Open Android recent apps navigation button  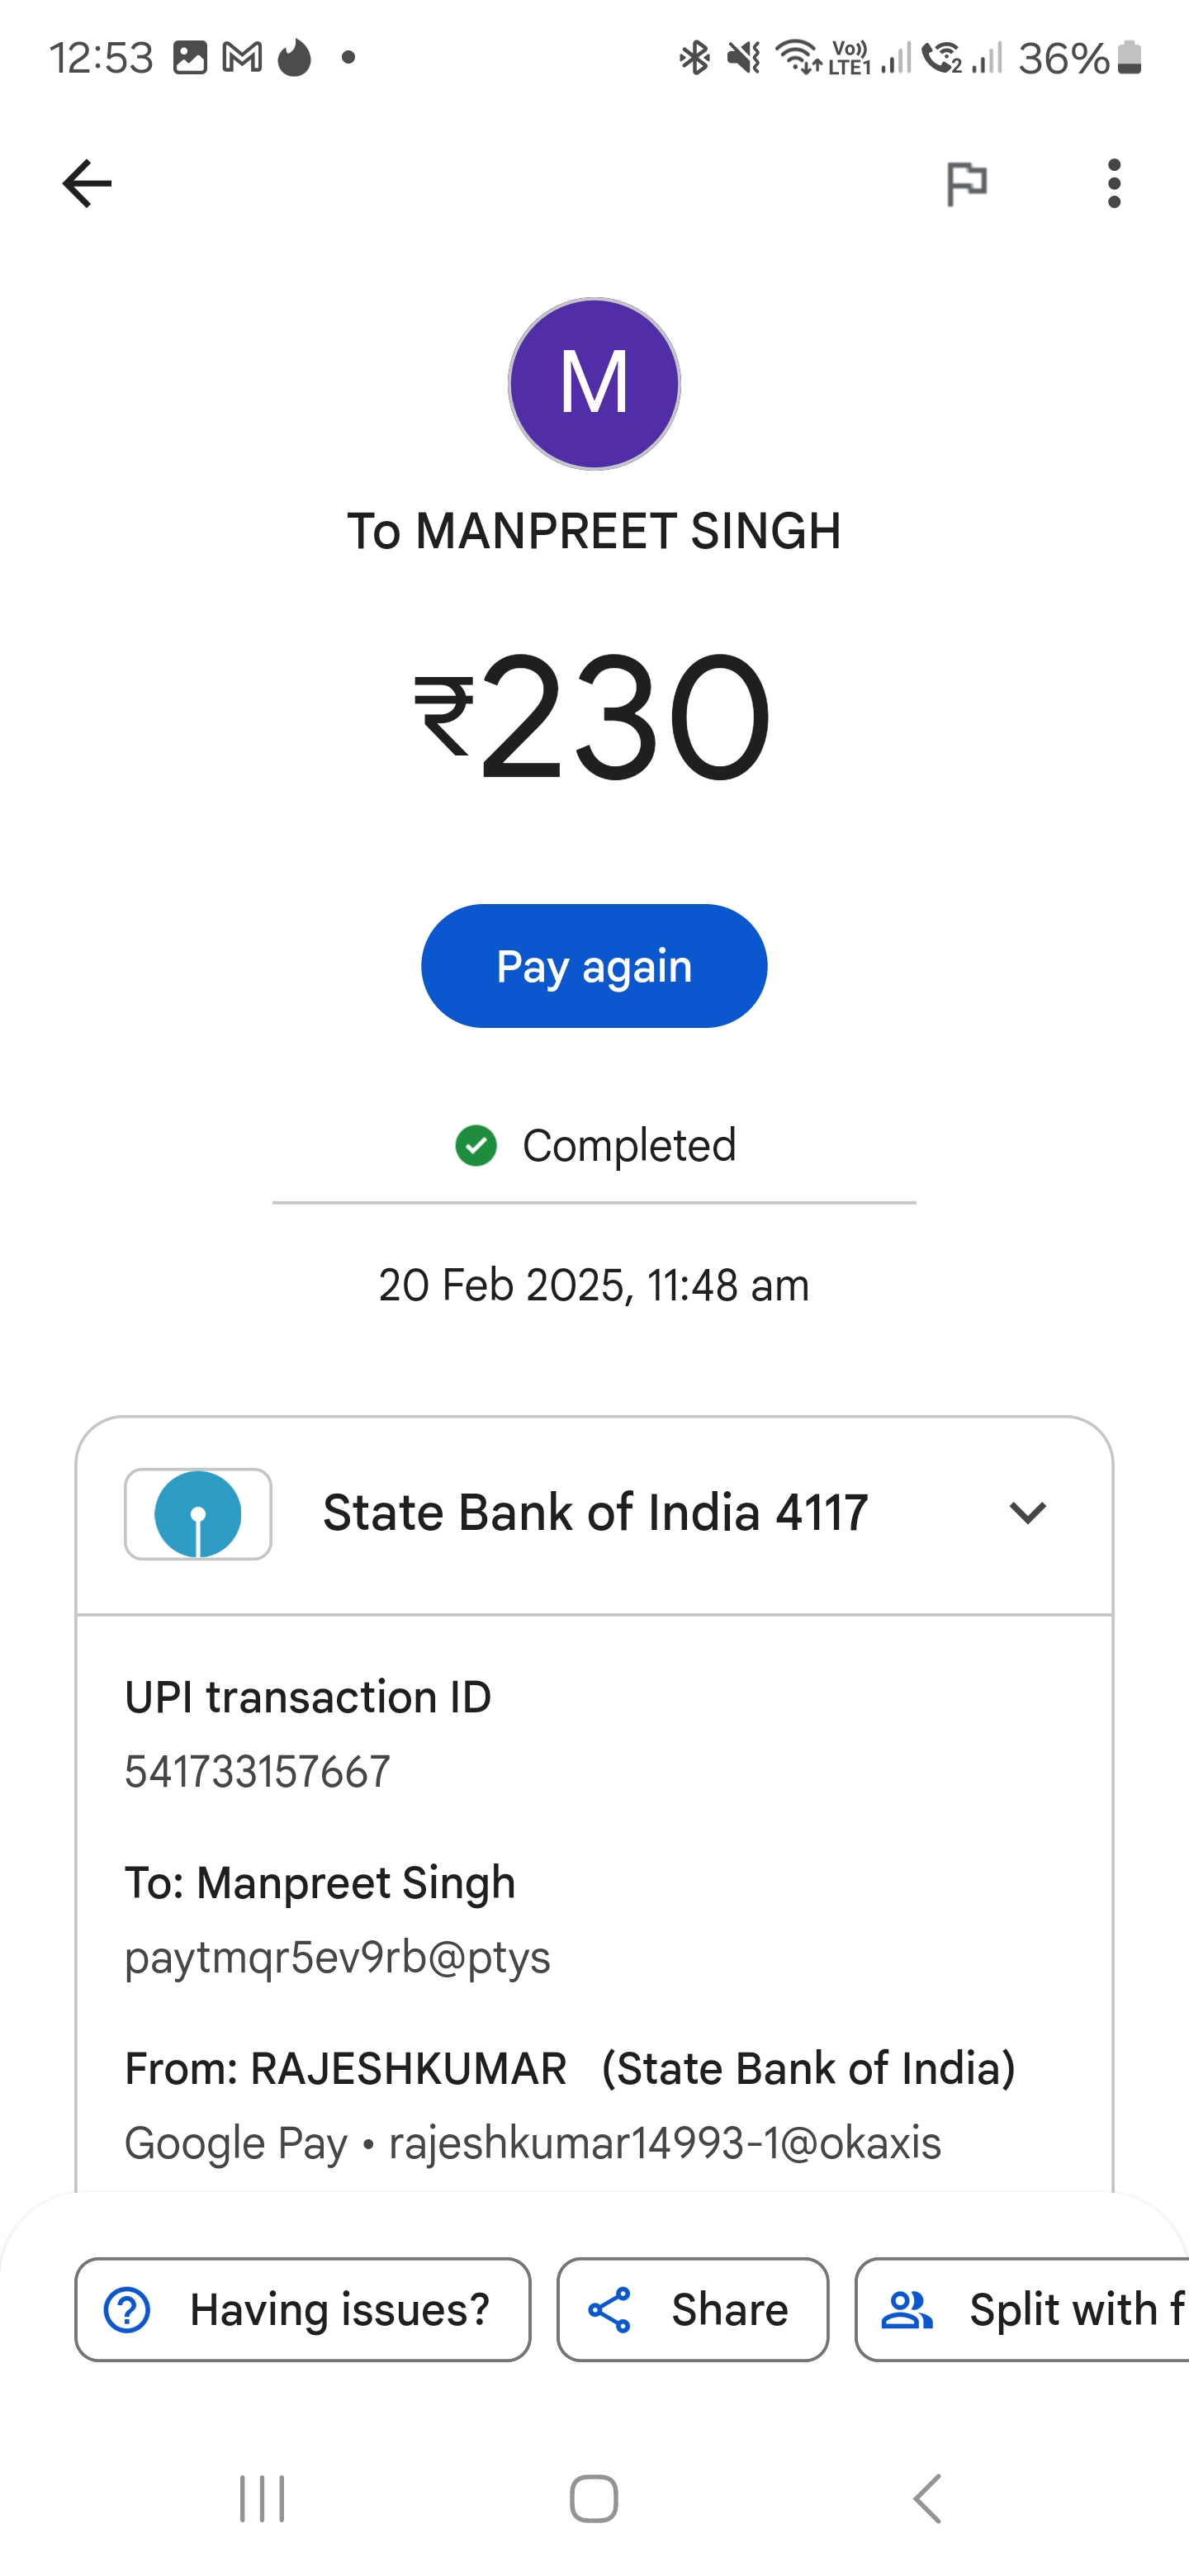tap(262, 2499)
